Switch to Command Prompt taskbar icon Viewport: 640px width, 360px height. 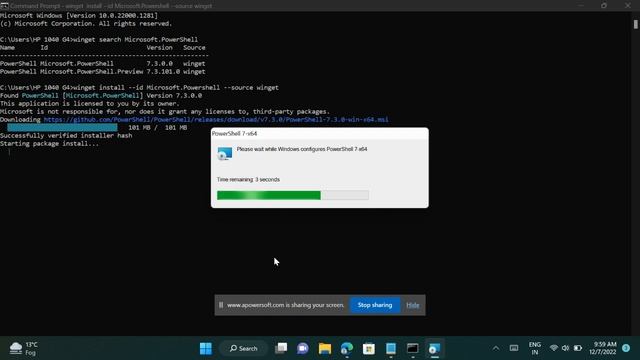413,348
